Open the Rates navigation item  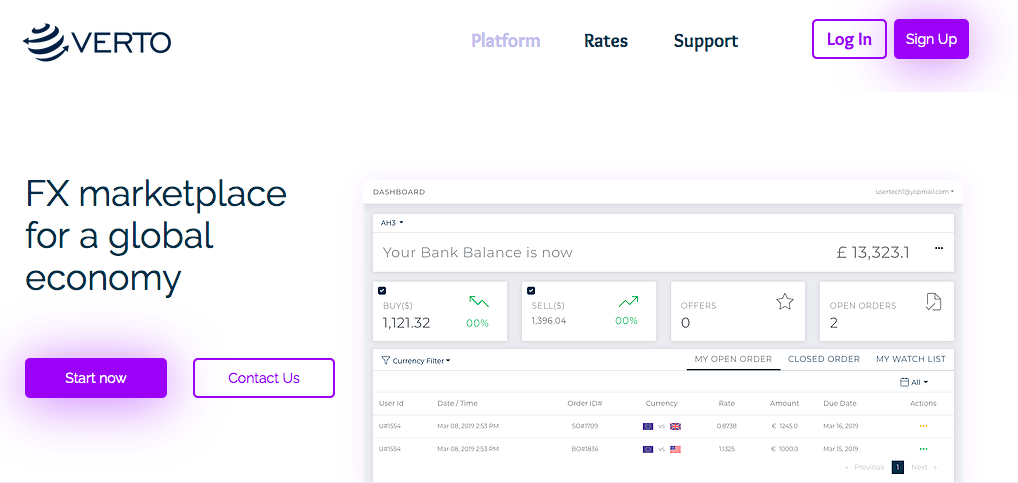pos(606,41)
